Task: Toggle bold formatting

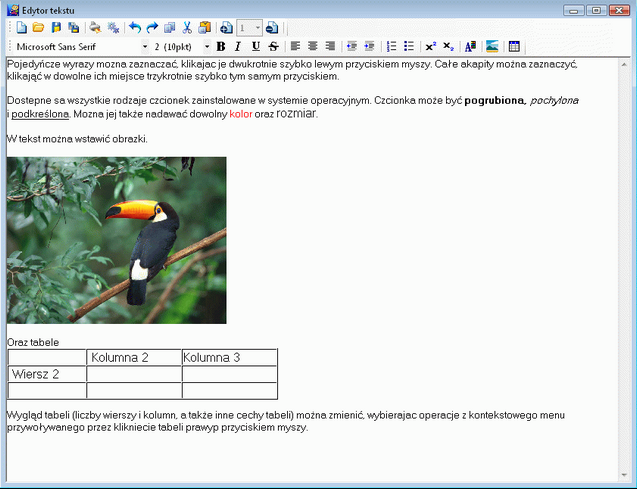Action: coord(221,47)
